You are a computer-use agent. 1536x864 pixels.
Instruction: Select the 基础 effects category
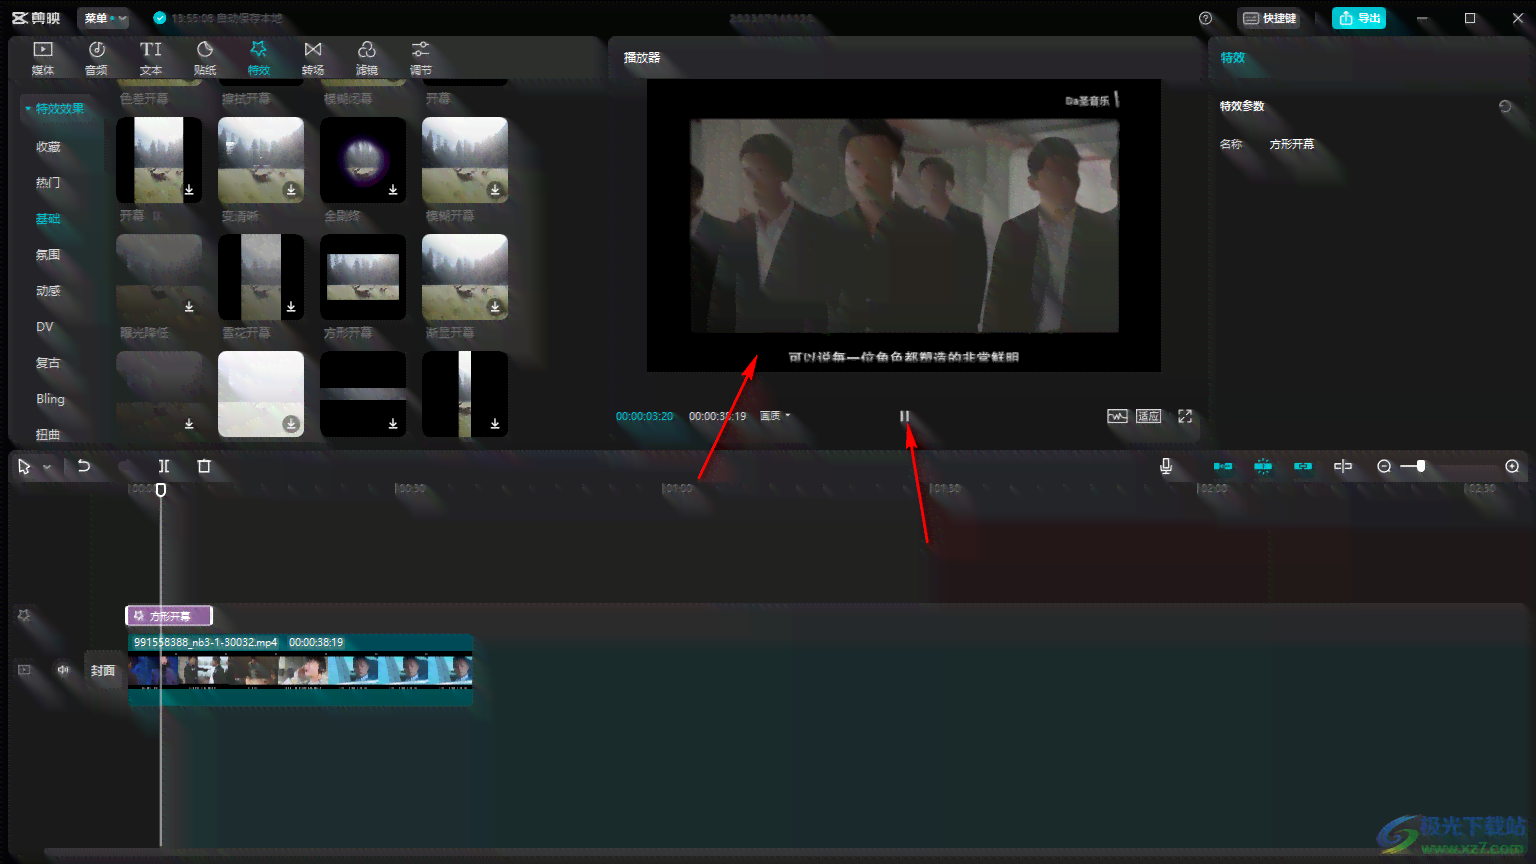pos(48,219)
